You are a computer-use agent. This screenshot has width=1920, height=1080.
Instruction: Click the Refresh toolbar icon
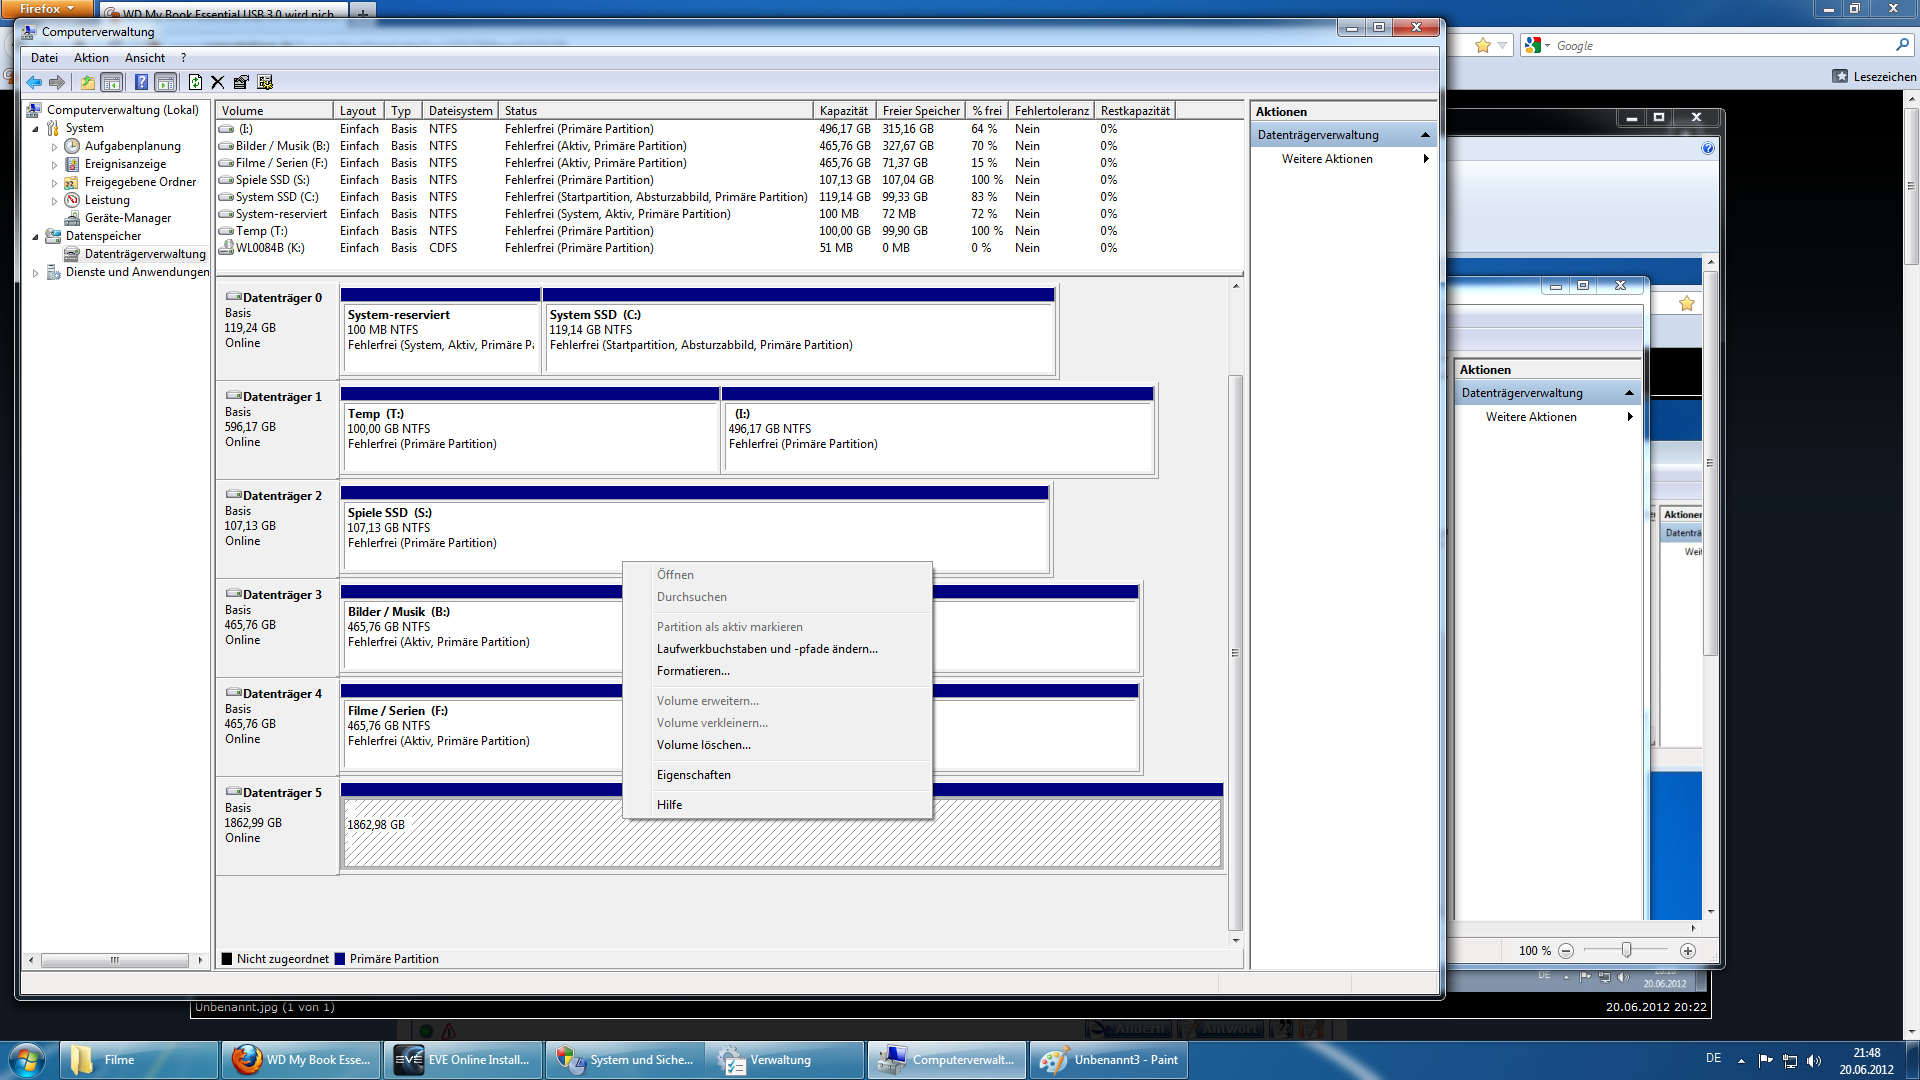195,82
